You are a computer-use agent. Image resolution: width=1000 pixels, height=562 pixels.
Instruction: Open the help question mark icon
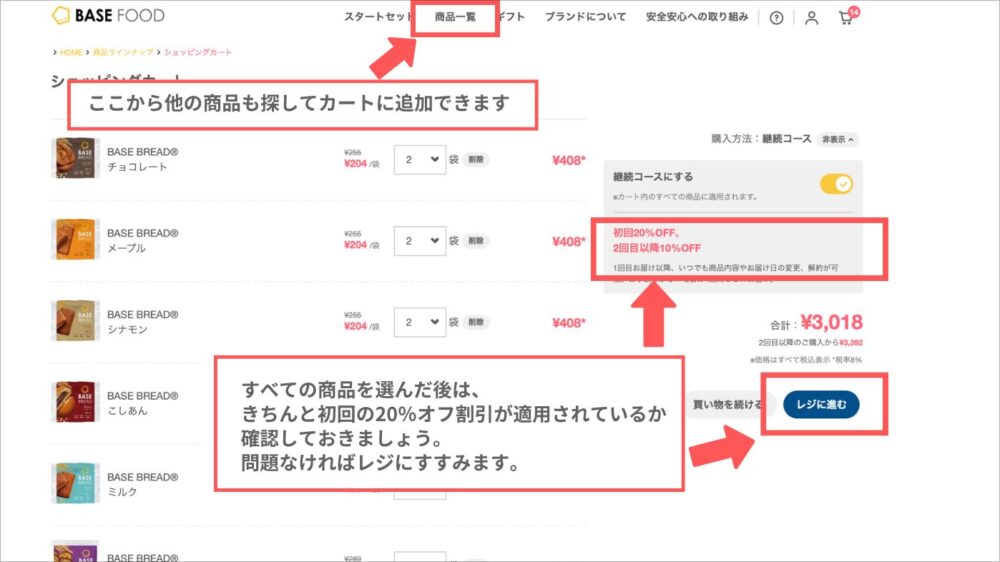[776, 18]
